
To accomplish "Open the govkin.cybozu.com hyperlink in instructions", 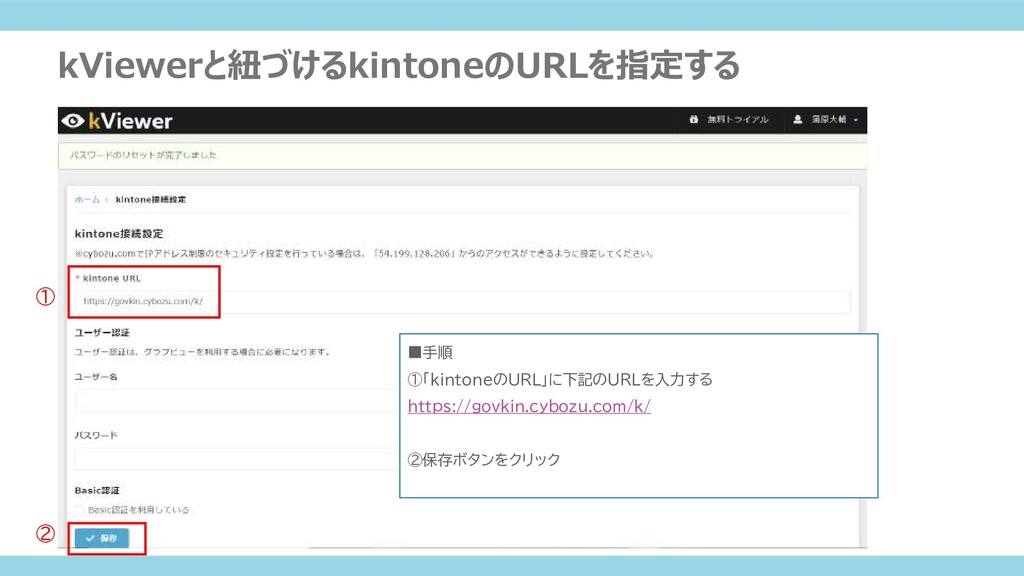I will click(529, 406).
